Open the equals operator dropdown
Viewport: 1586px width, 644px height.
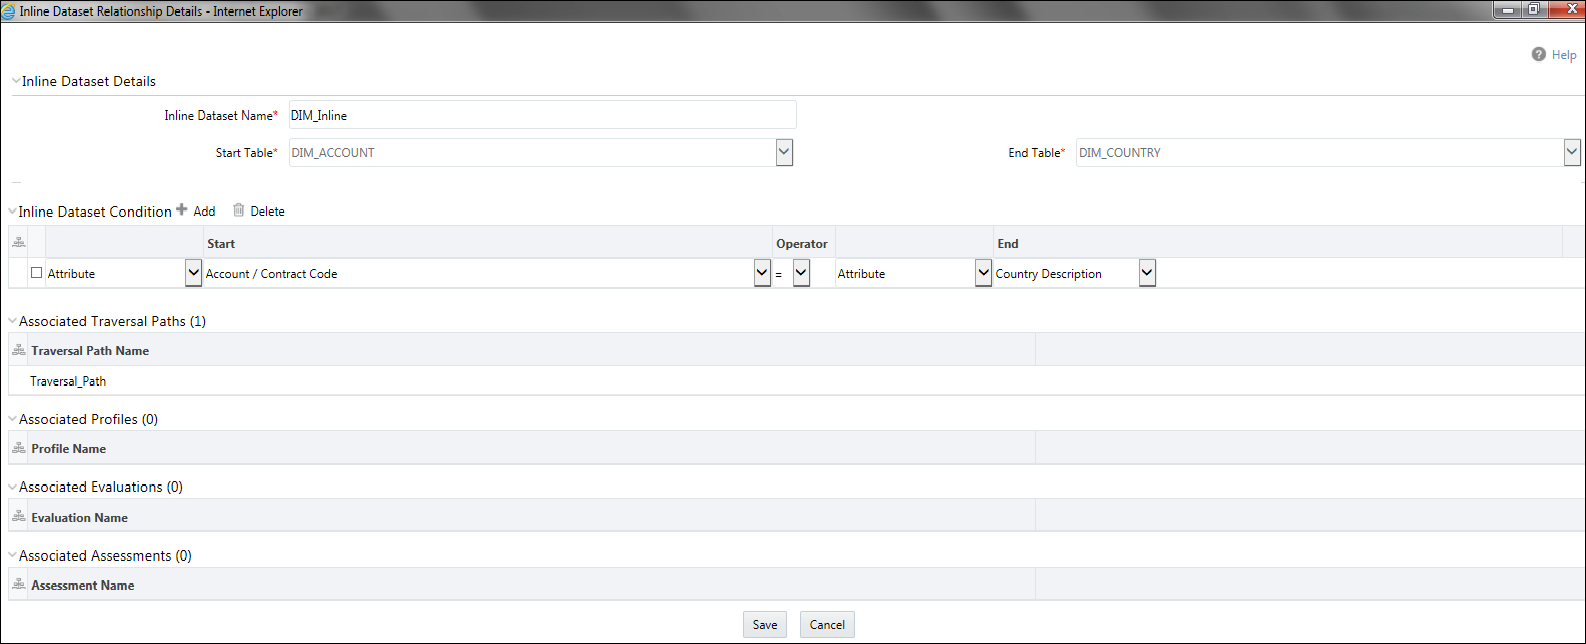click(801, 273)
